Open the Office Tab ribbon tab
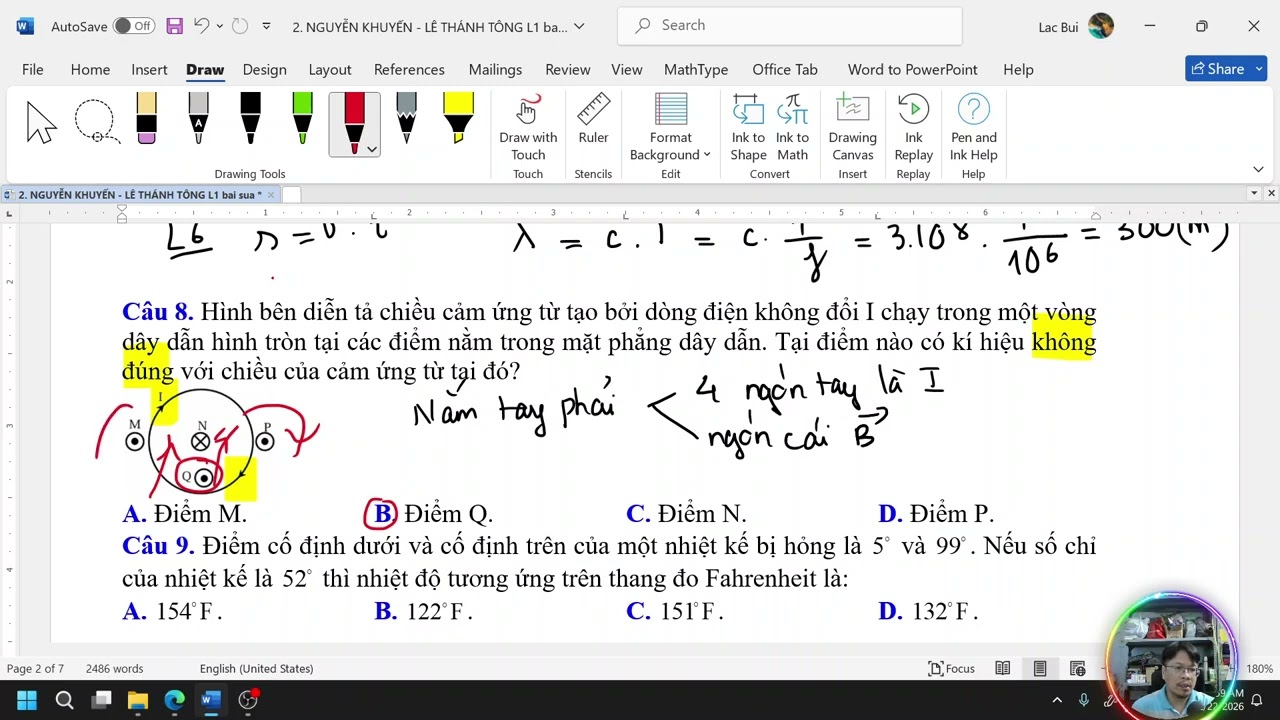The width and height of the screenshot is (1280, 720). [x=785, y=69]
